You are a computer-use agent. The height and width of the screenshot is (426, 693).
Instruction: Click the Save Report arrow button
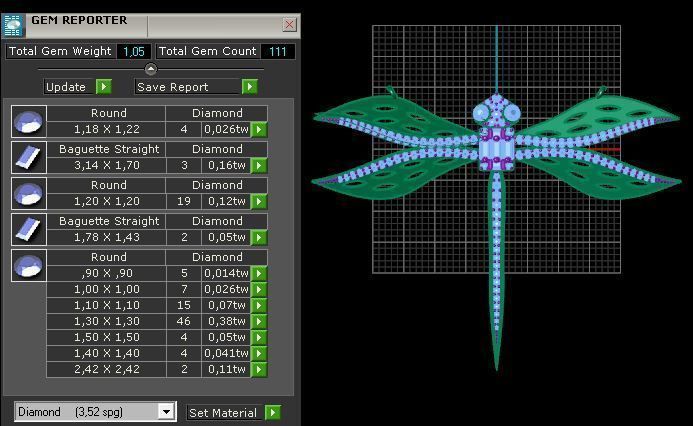(x=249, y=87)
